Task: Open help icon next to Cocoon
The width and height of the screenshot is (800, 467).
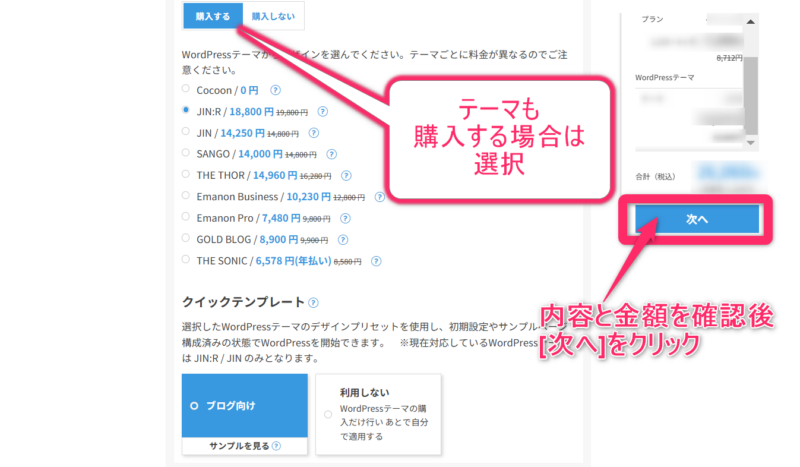Action: click(276, 90)
